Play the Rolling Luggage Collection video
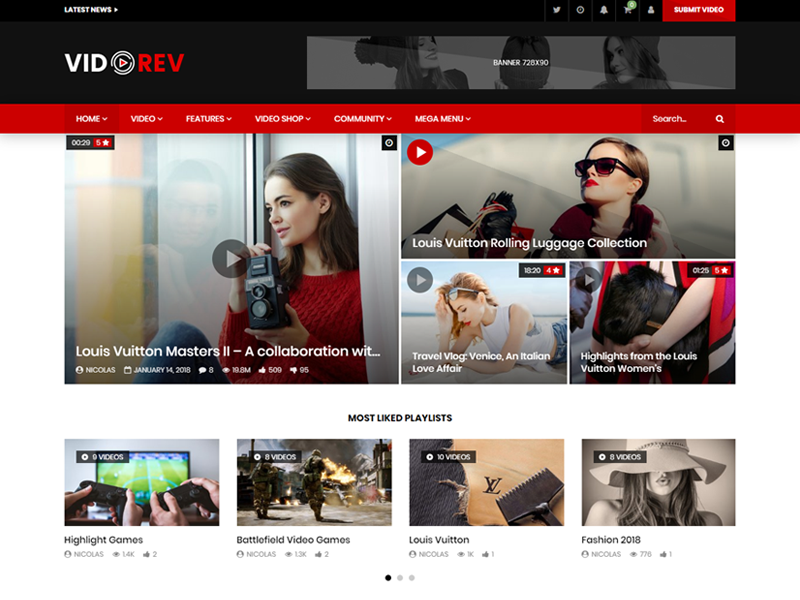This screenshot has width=800, height=600. point(420,152)
